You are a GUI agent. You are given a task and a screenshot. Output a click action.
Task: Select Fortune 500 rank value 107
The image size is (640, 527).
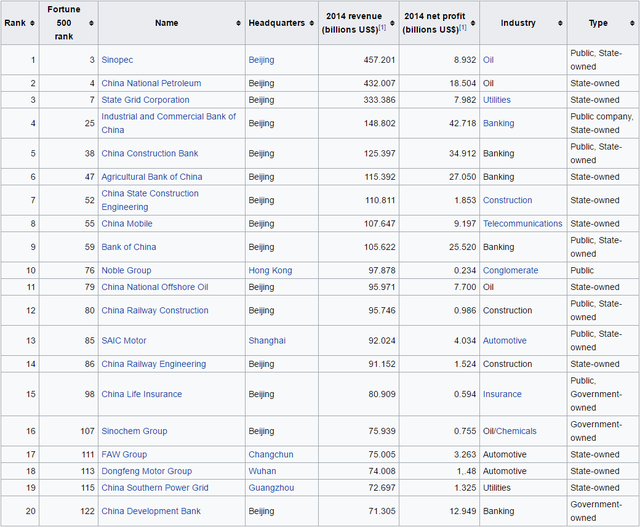pos(87,431)
